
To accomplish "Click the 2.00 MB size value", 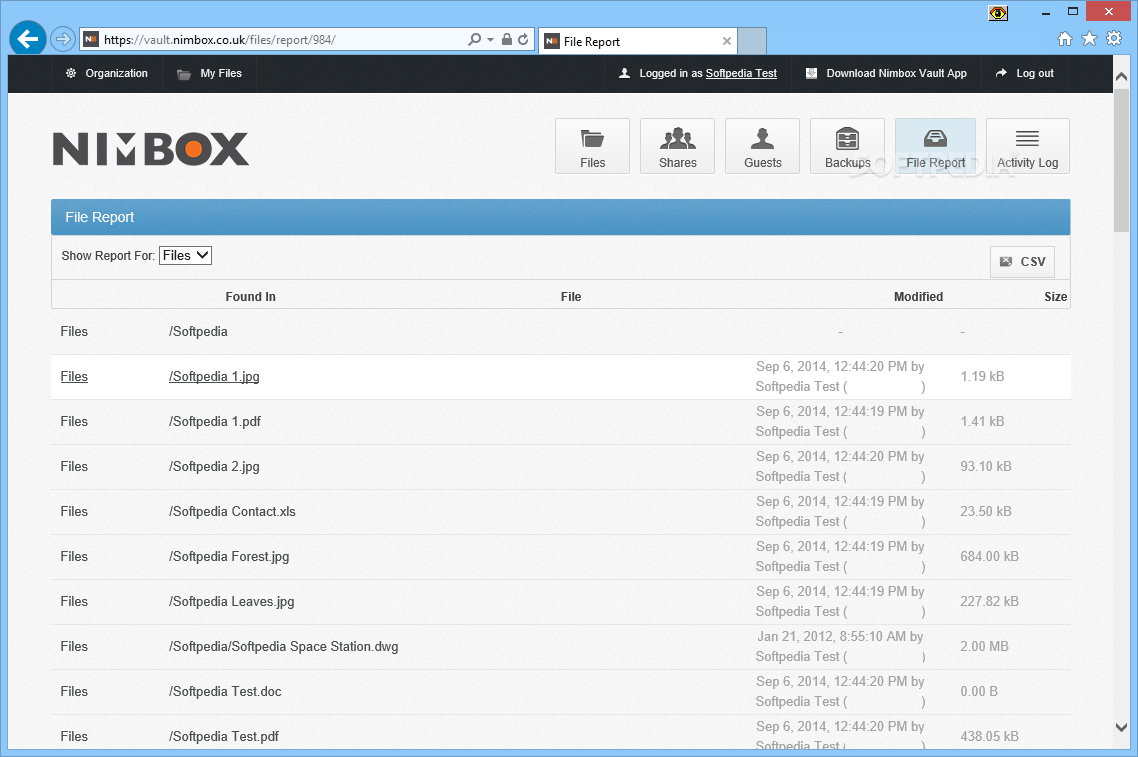I will coord(984,647).
